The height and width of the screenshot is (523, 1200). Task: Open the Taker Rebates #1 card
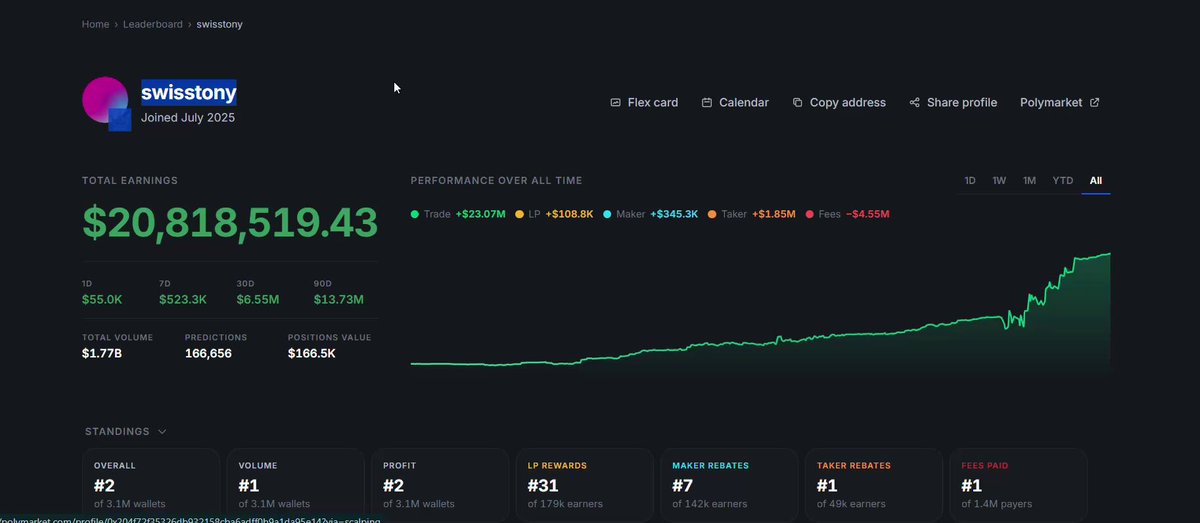(x=874, y=485)
